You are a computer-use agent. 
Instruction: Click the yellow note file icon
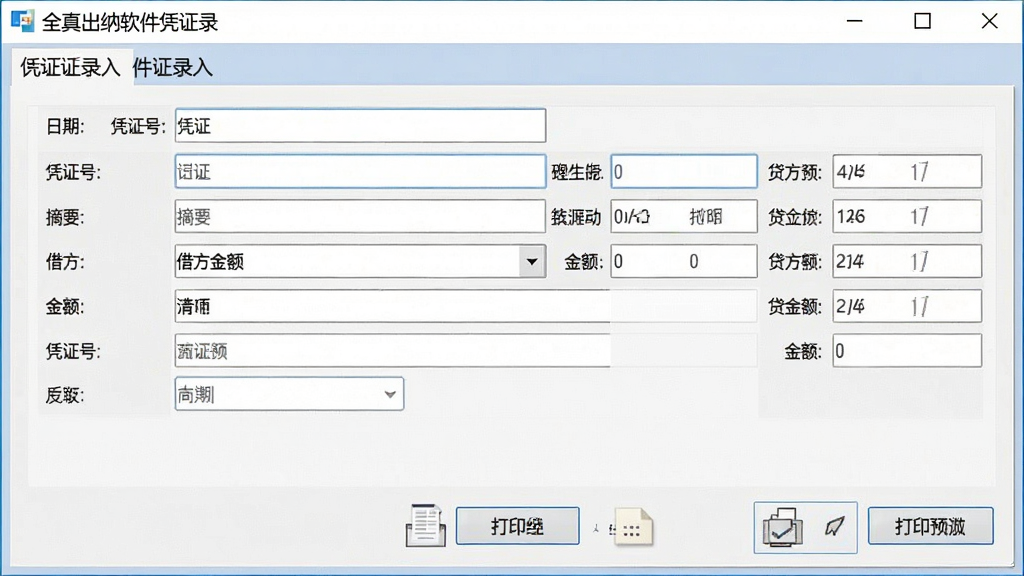coord(633,526)
